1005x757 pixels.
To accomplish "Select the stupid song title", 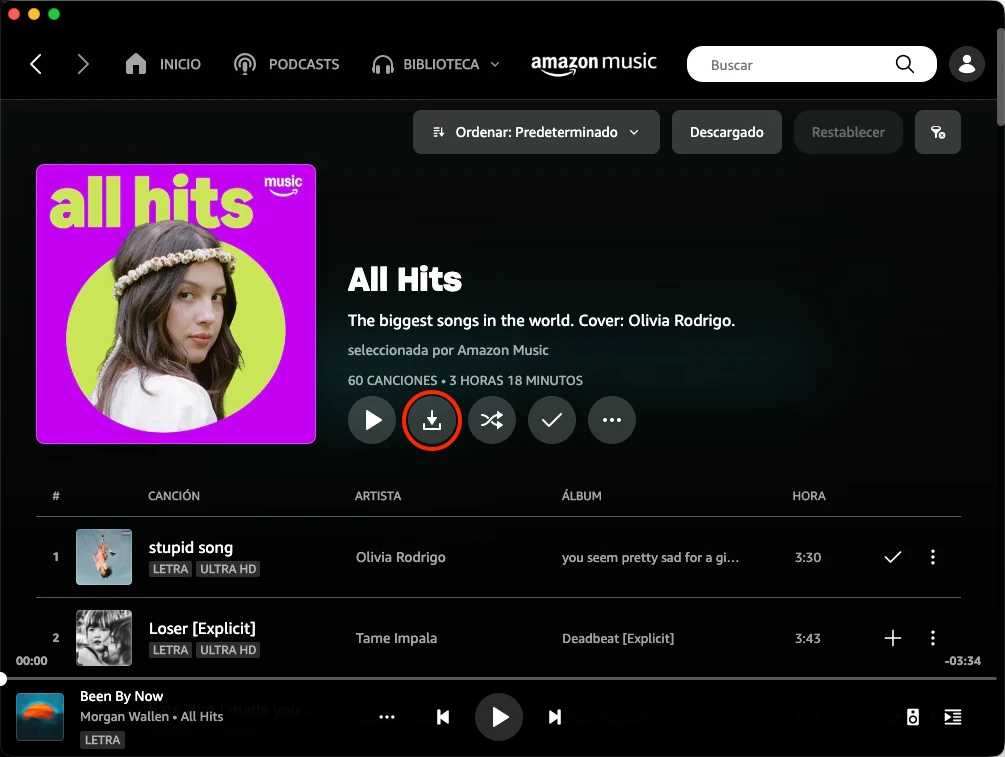I will click(x=191, y=547).
